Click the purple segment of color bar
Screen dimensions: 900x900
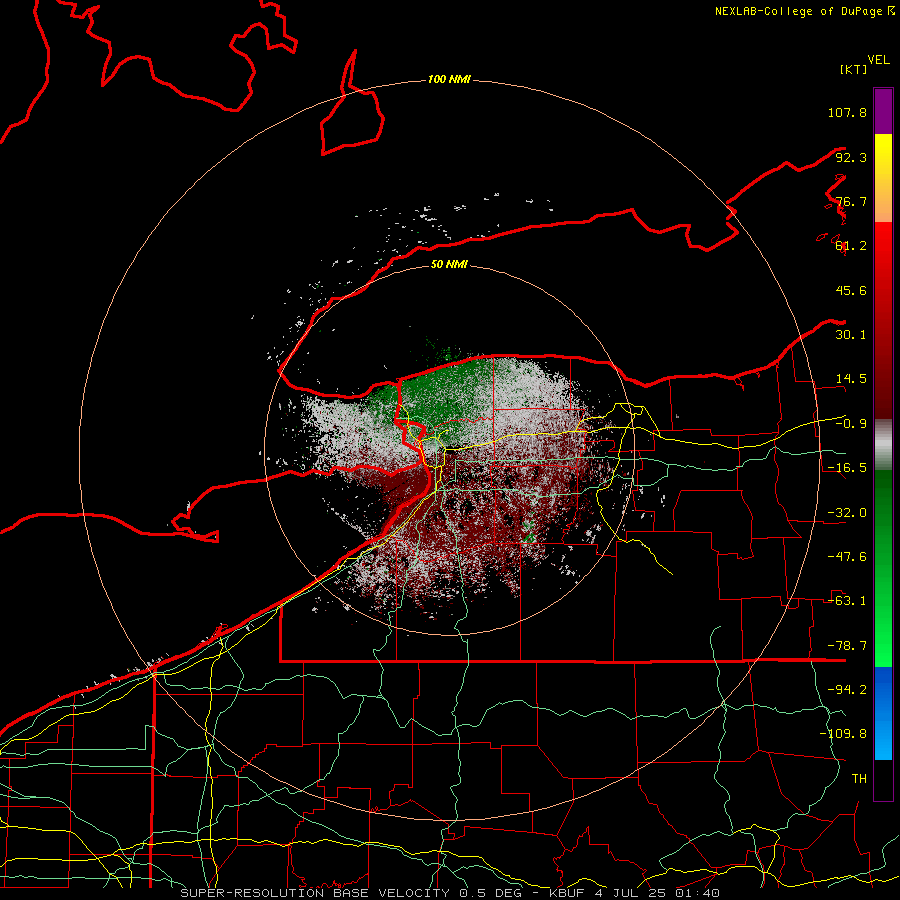pos(883,111)
